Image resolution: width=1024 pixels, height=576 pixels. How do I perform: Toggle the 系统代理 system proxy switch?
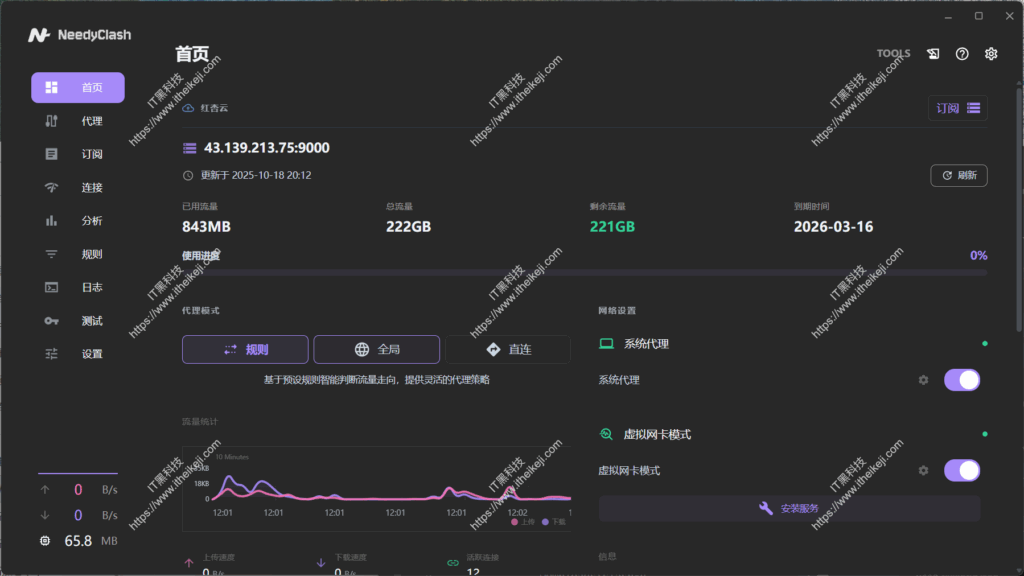coord(961,380)
